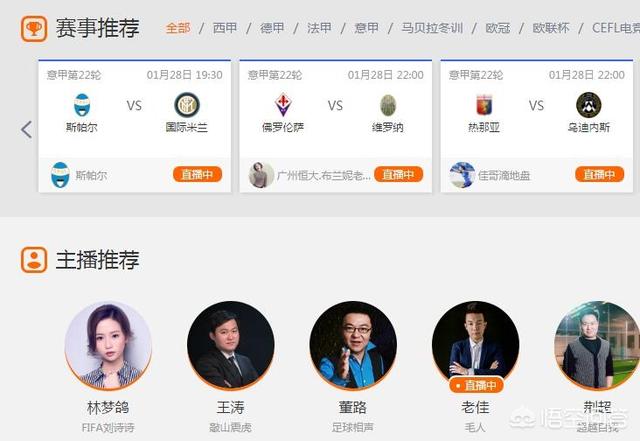Select the 全部 category tab
This screenshot has width=640, height=441.
tap(178, 28)
